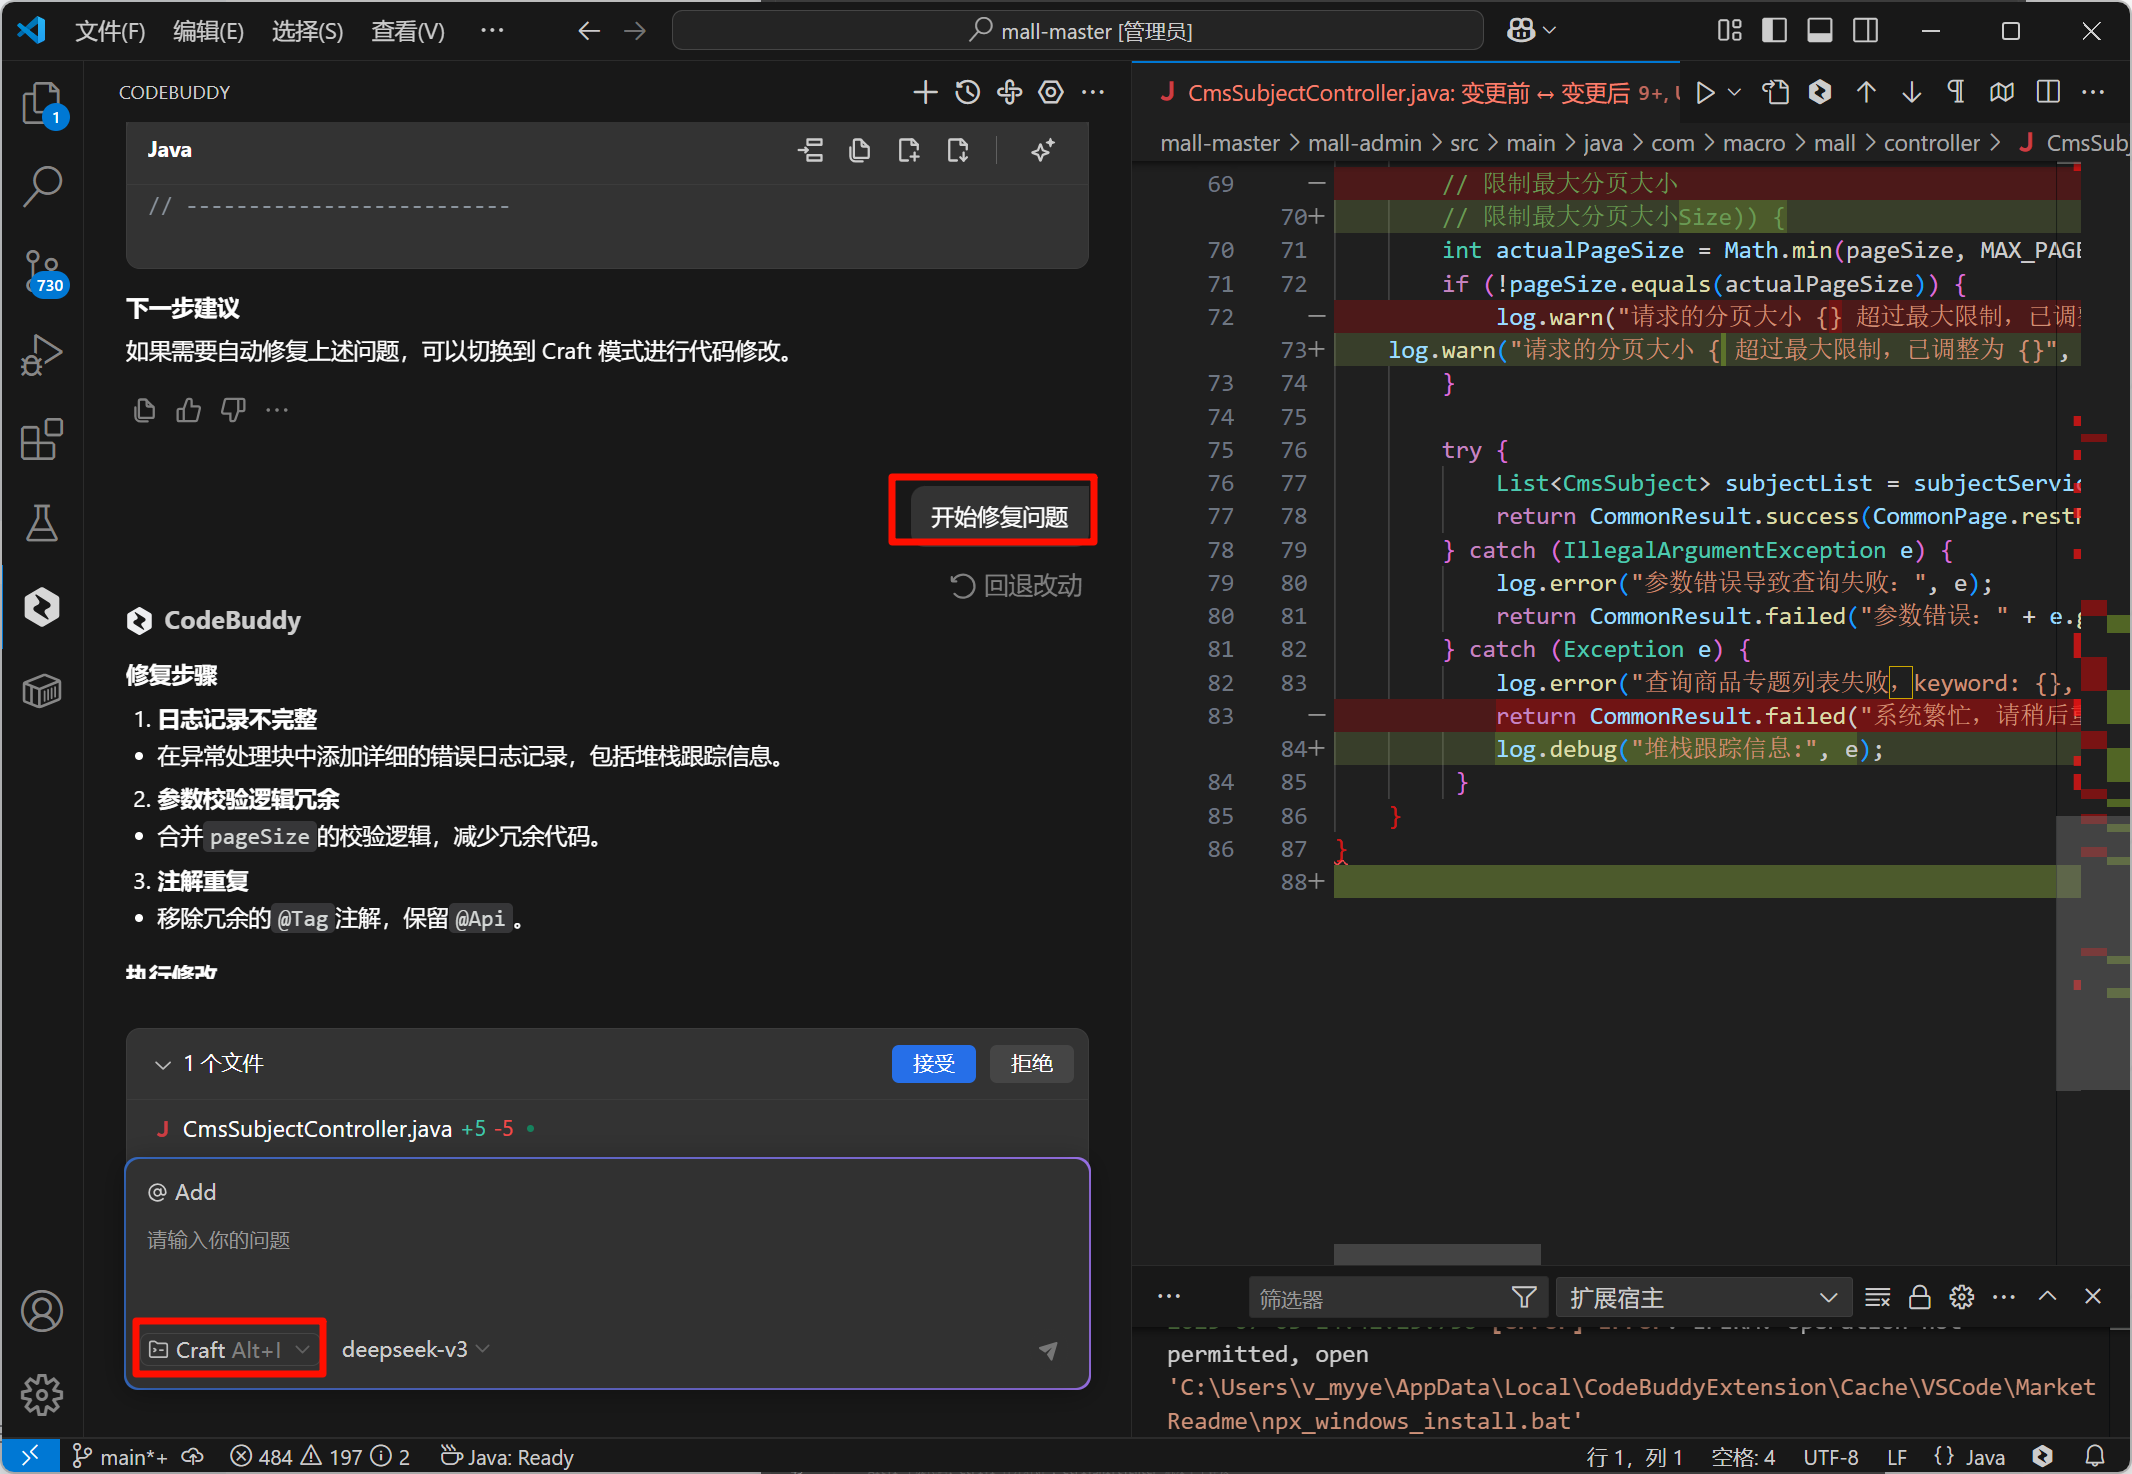Image resolution: width=2132 pixels, height=1474 pixels.
Task: Collapse the 1 个文件 changes list
Action: tap(163, 1064)
